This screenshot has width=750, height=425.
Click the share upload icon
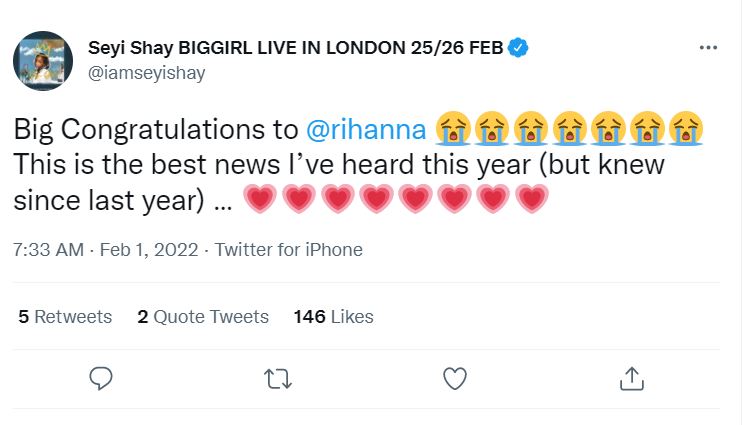pos(631,377)
